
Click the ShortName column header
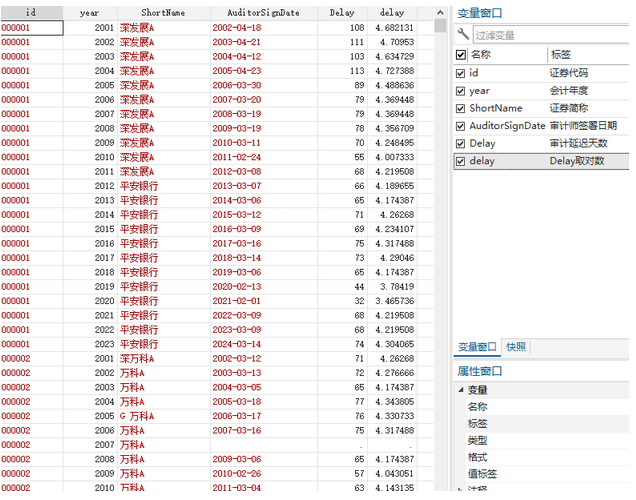(164, 13)
